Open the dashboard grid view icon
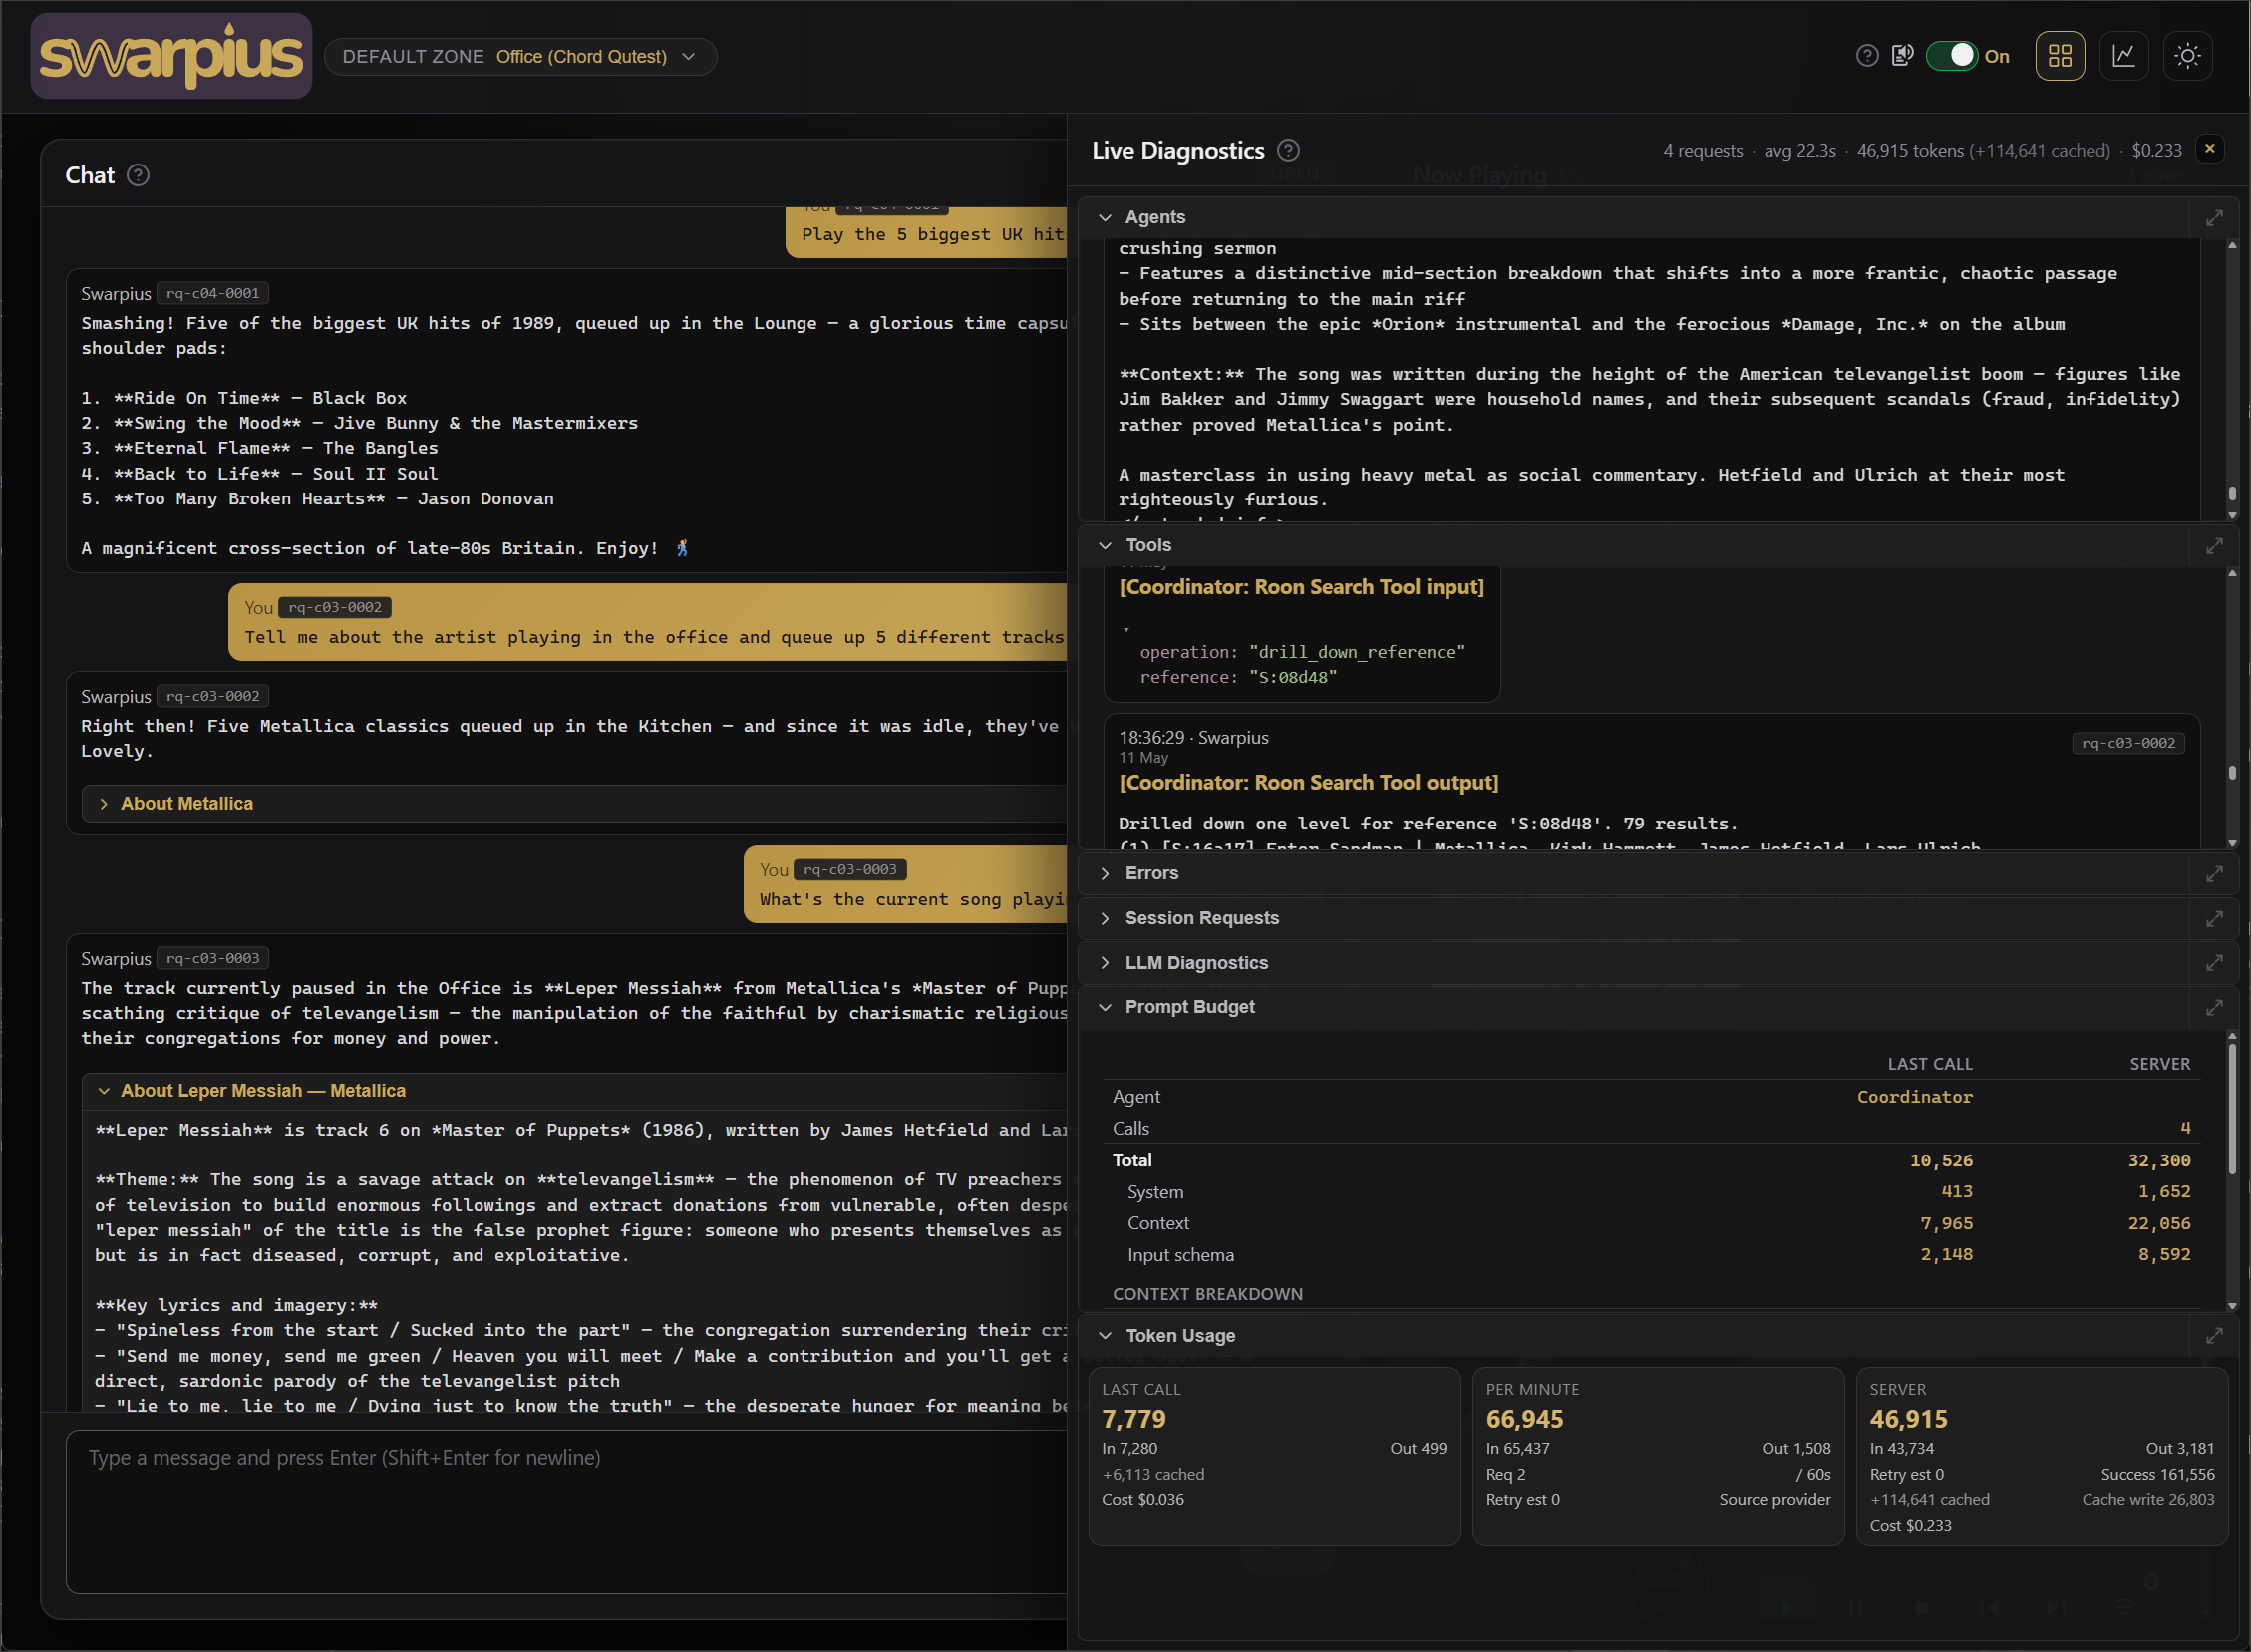This screenshot has width=2251, height=1652. point(2060,56)
